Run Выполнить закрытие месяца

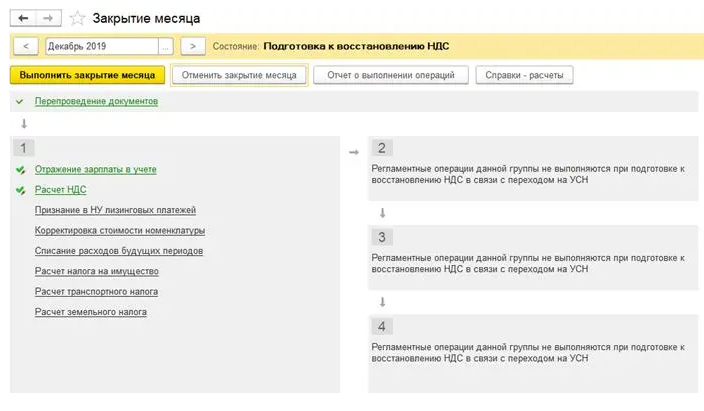(87, 75)
